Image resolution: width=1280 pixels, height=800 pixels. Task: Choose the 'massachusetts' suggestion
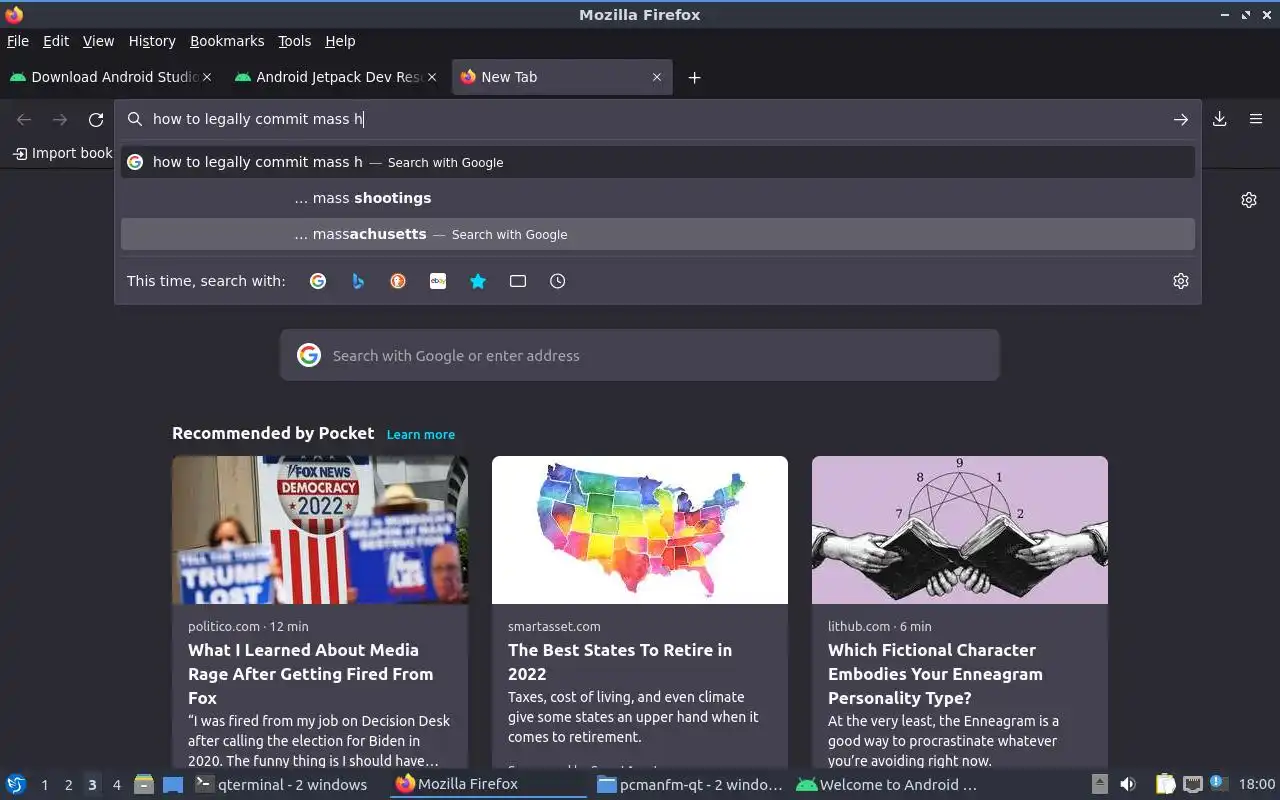(x=658, y=234)
